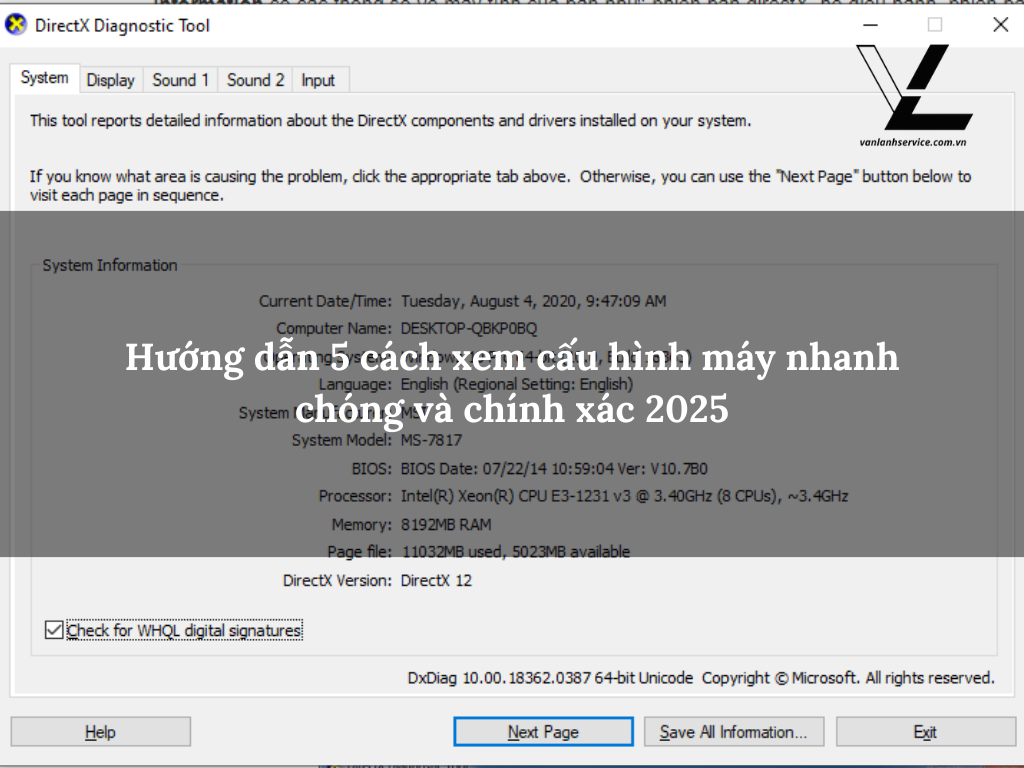This screenshot has height=768, width=1024.
Task: Return to the System tab
Action: [44, 77]
